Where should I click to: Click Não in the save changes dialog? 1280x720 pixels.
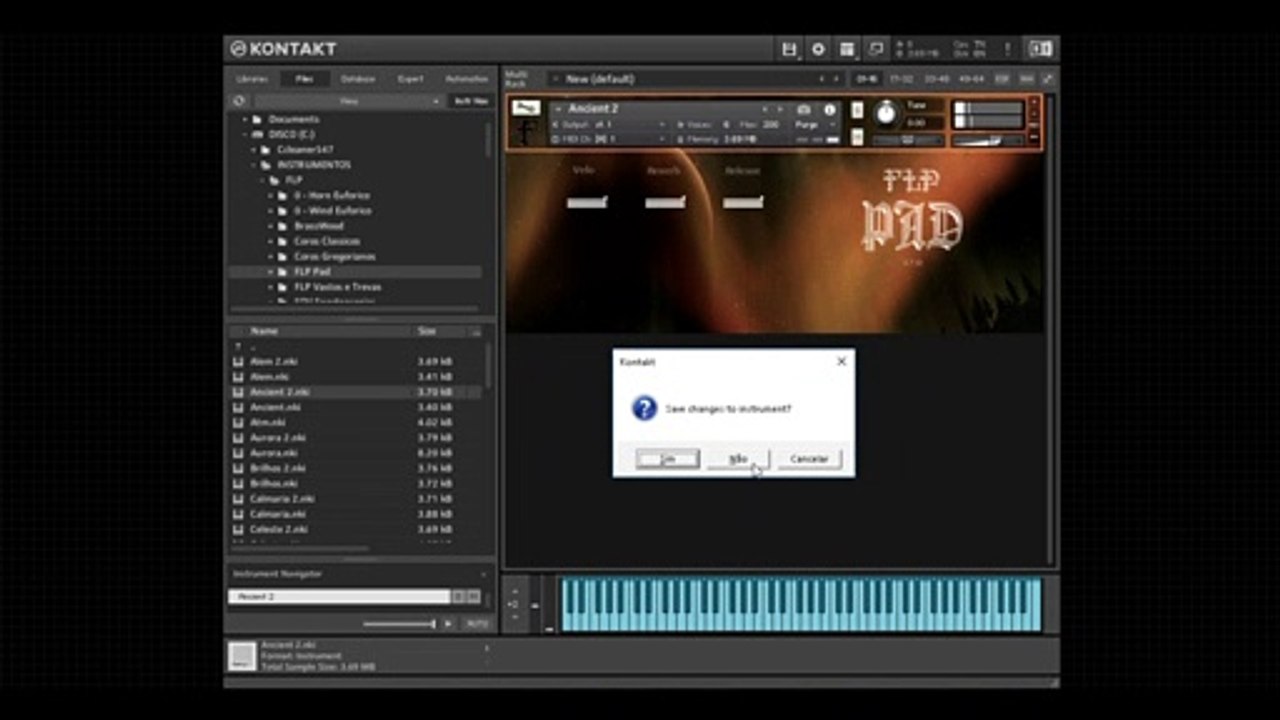pyautogui.click(x=738, y=459)
